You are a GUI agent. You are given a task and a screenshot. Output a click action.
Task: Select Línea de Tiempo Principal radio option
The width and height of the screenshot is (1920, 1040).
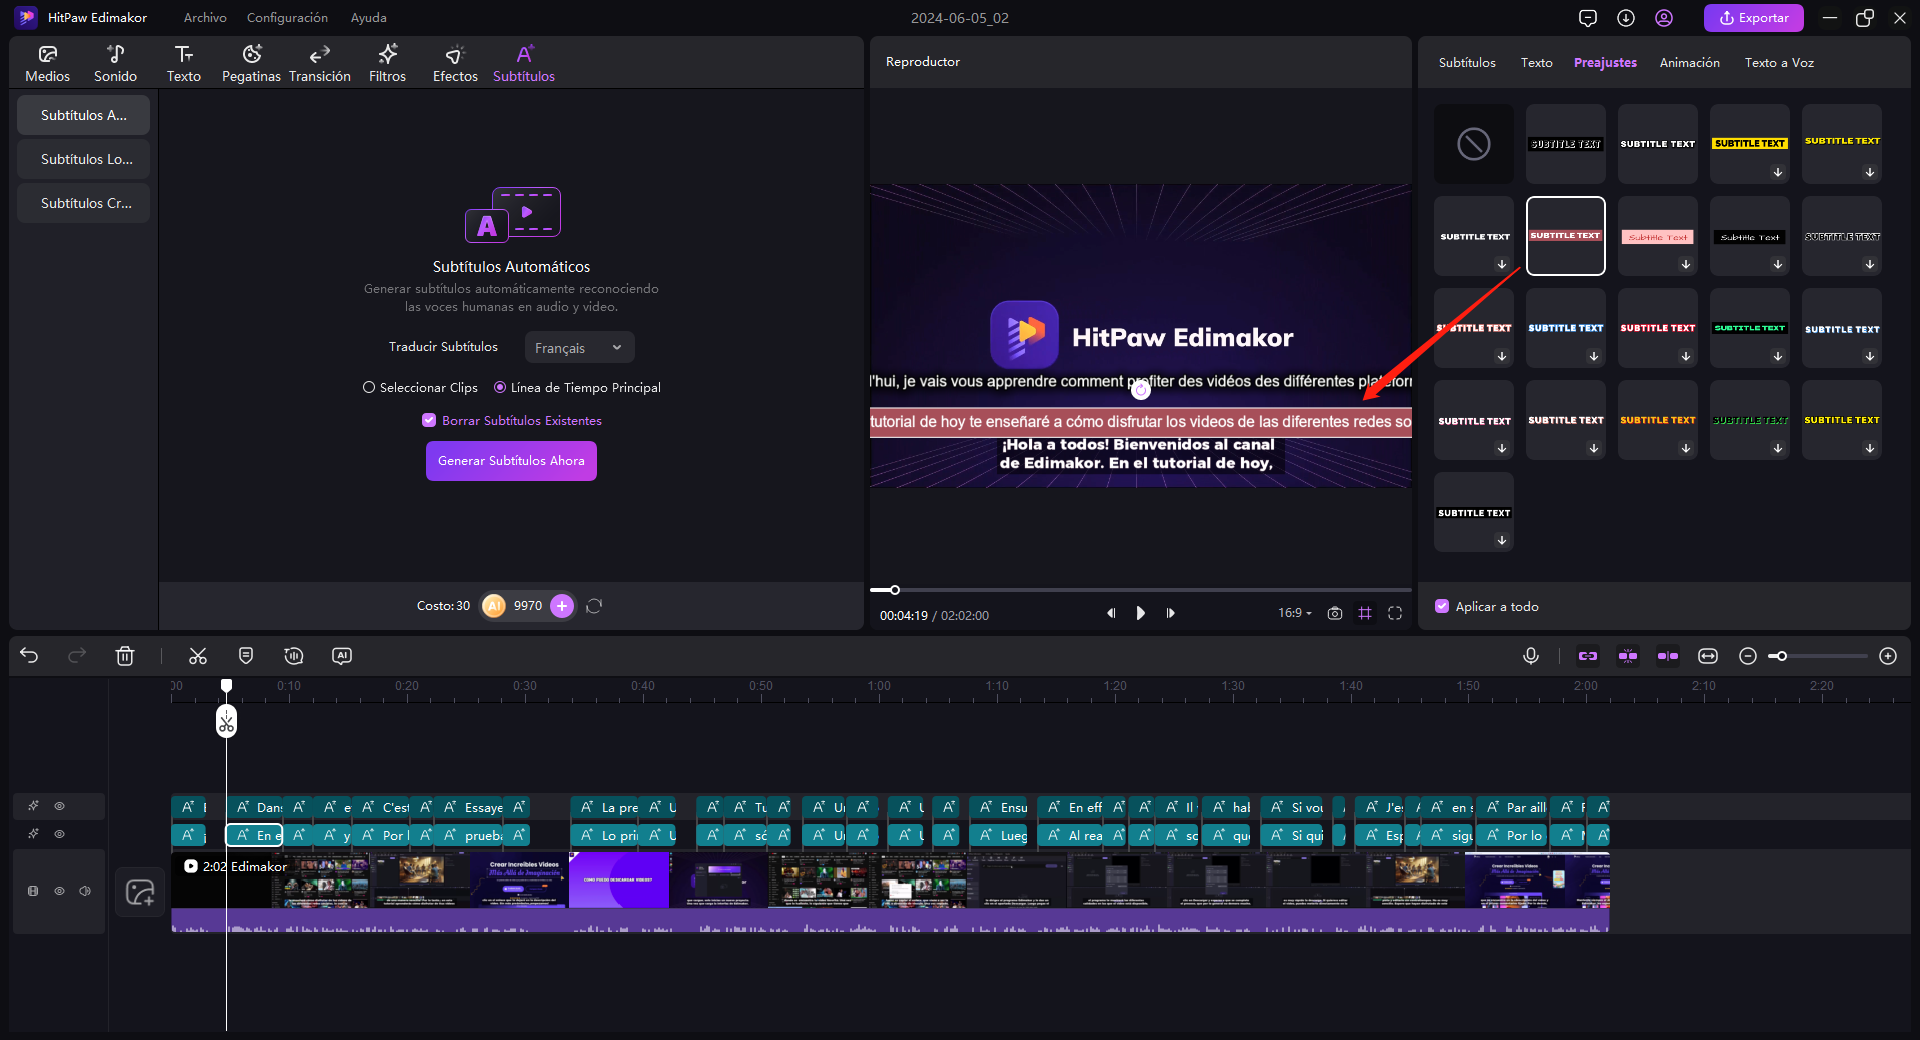(577, 388)
